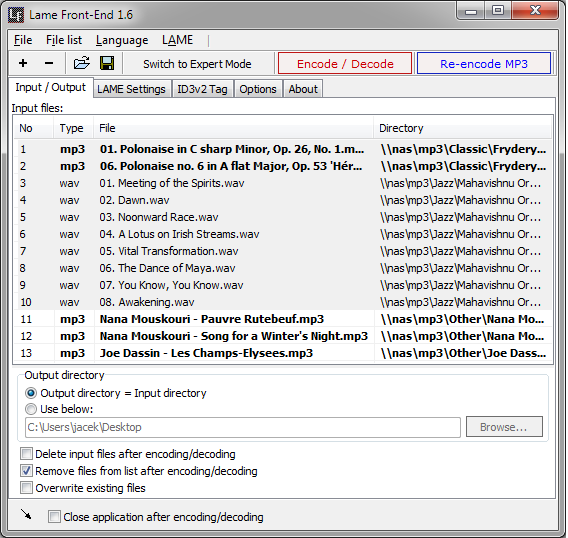
Task: Select Output directory = Input directory option
Action: click(x=31, y=393)
